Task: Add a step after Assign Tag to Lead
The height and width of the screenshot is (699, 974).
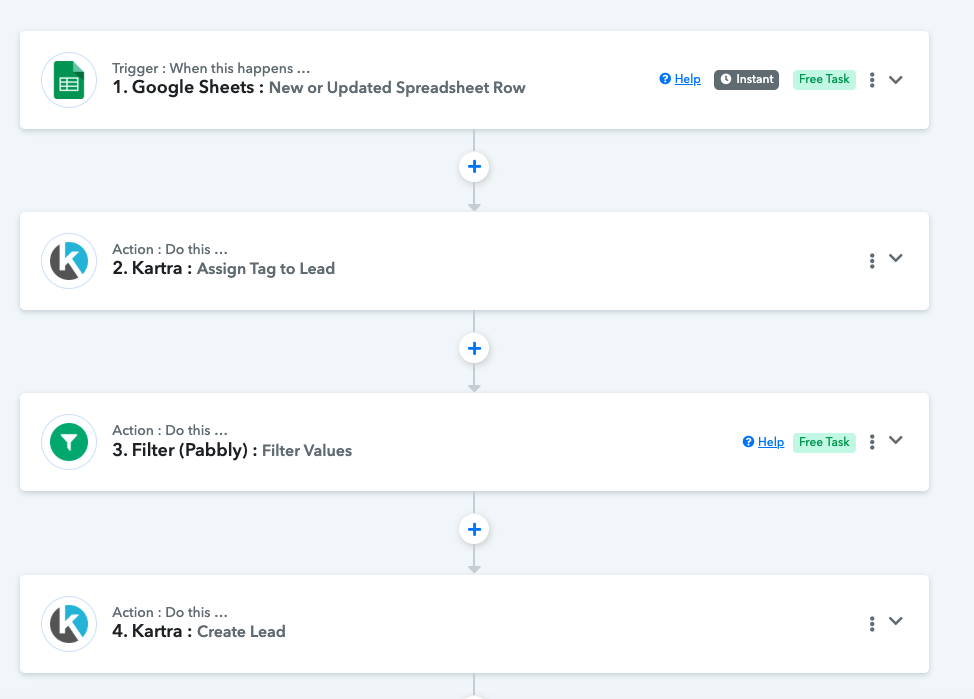Action: (474, 348)
